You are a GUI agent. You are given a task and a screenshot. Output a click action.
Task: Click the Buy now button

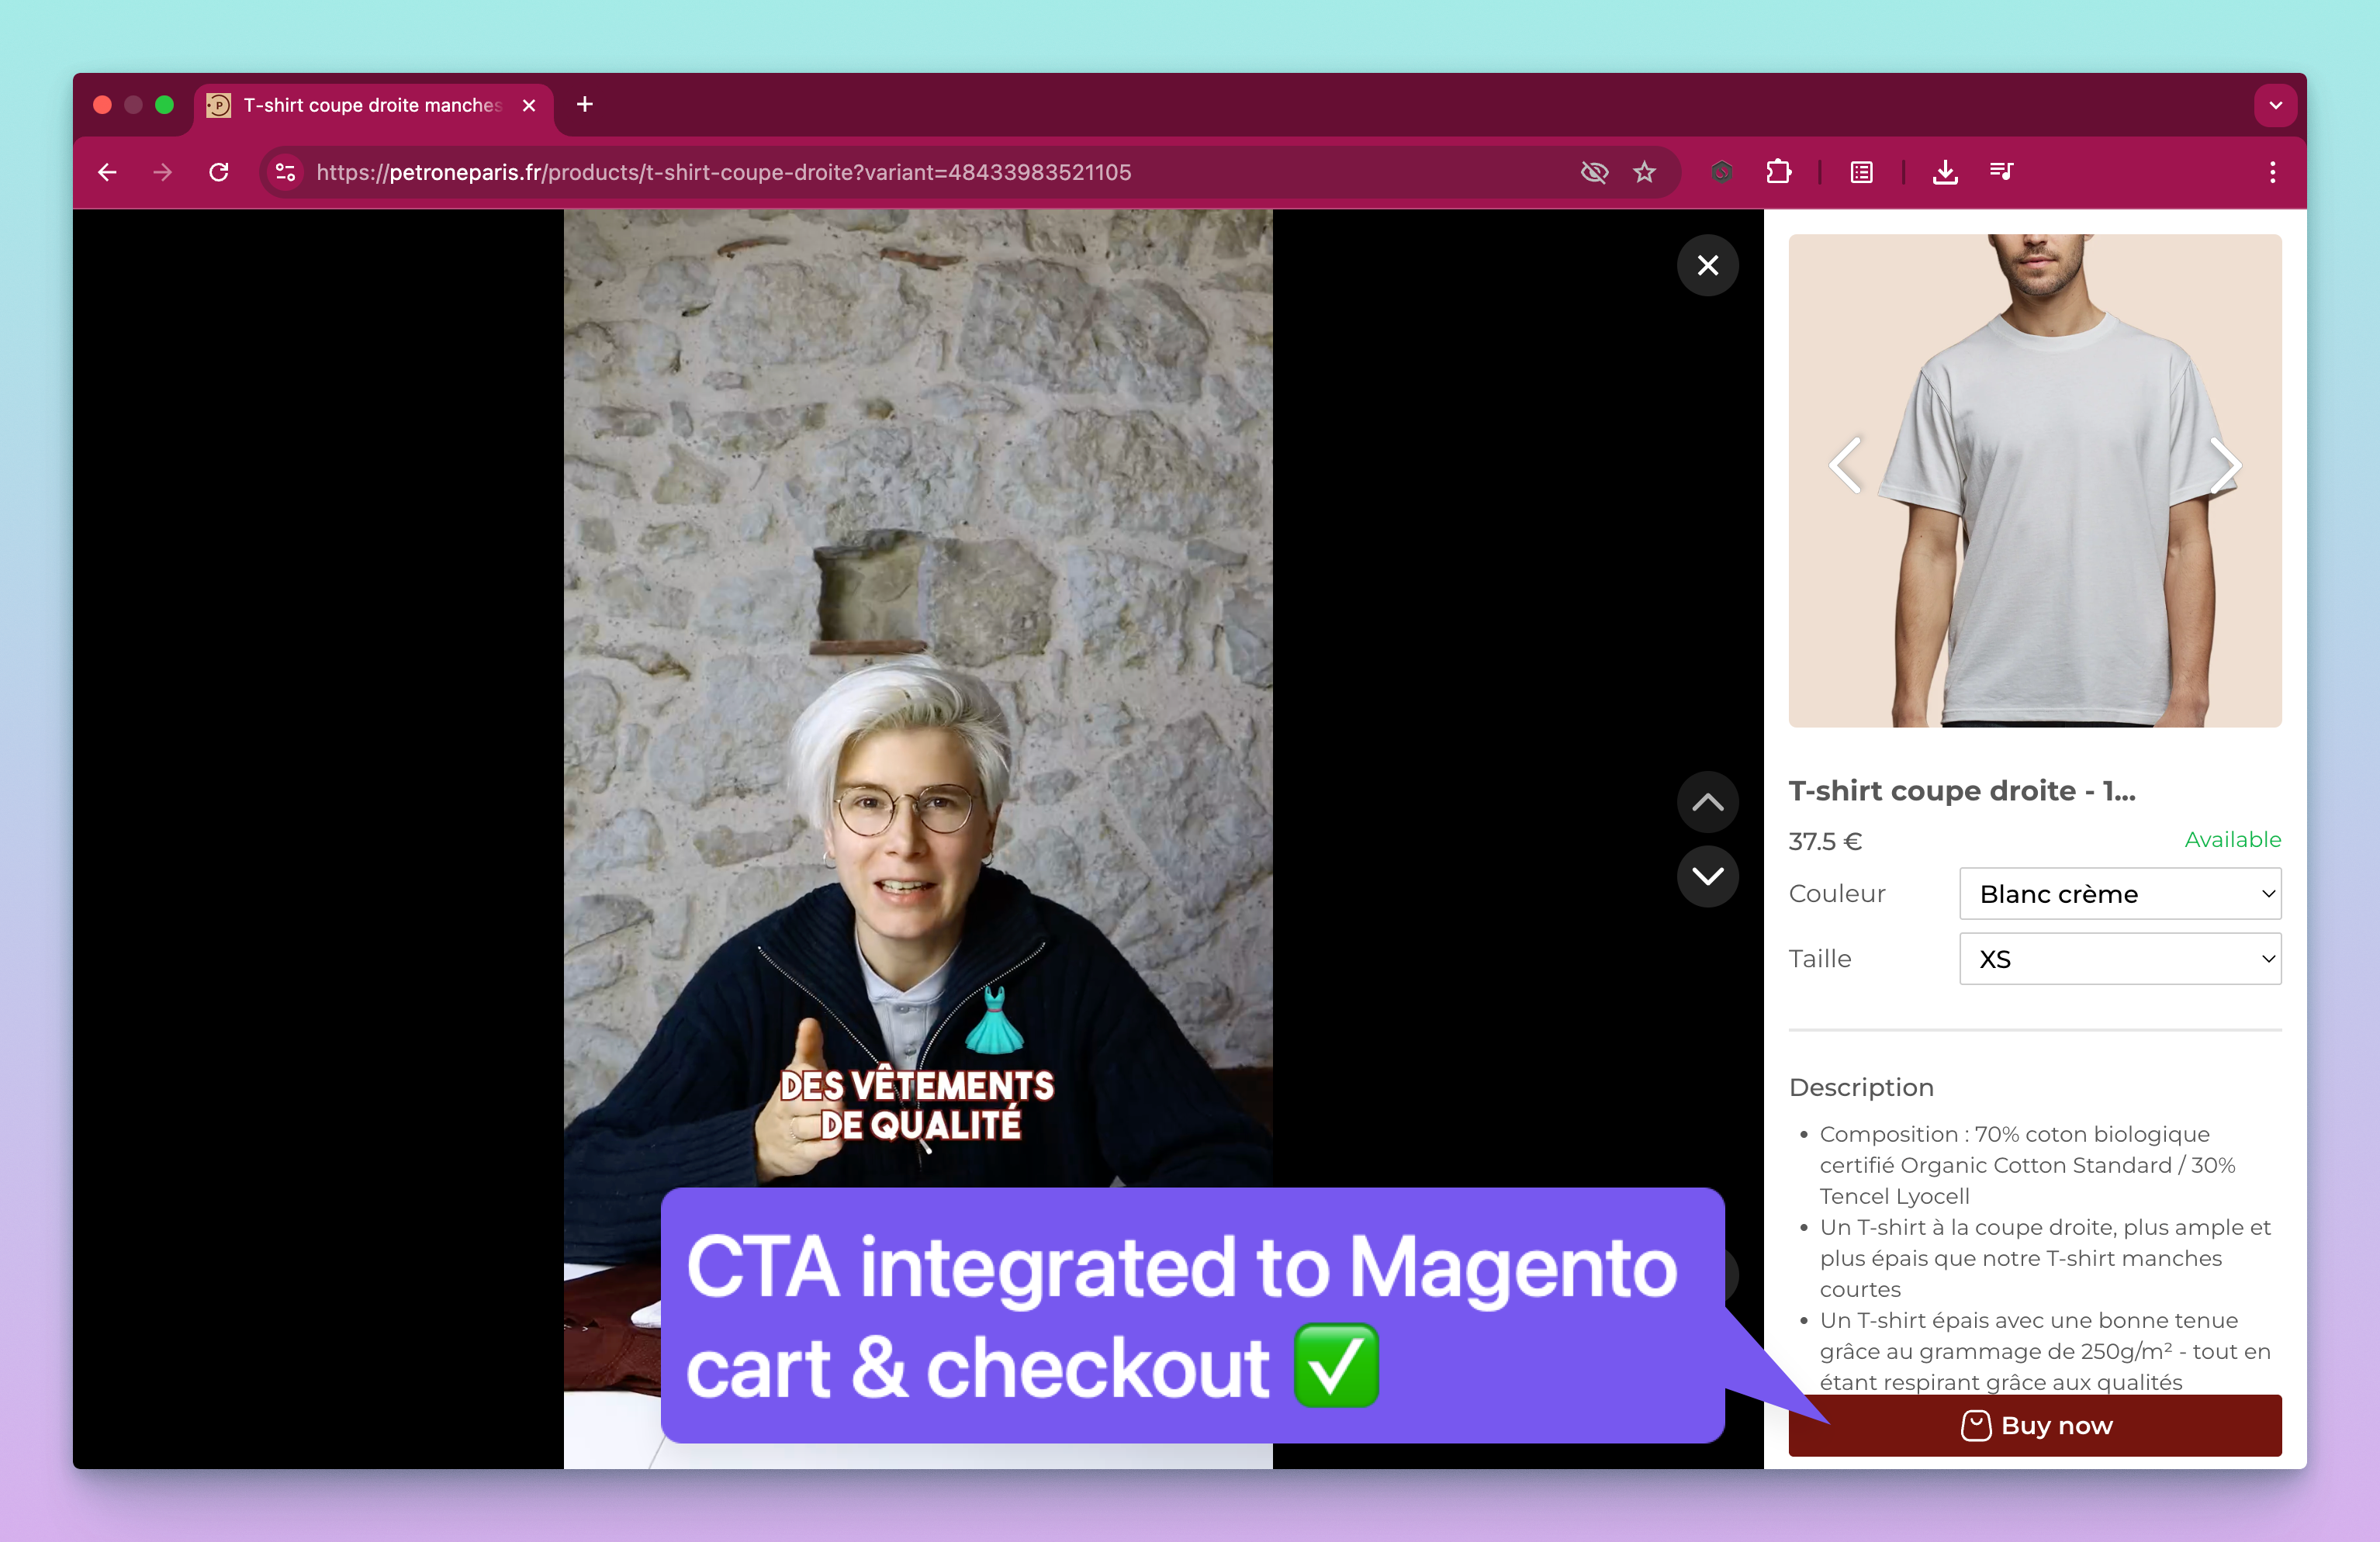coord(2035,1425)
